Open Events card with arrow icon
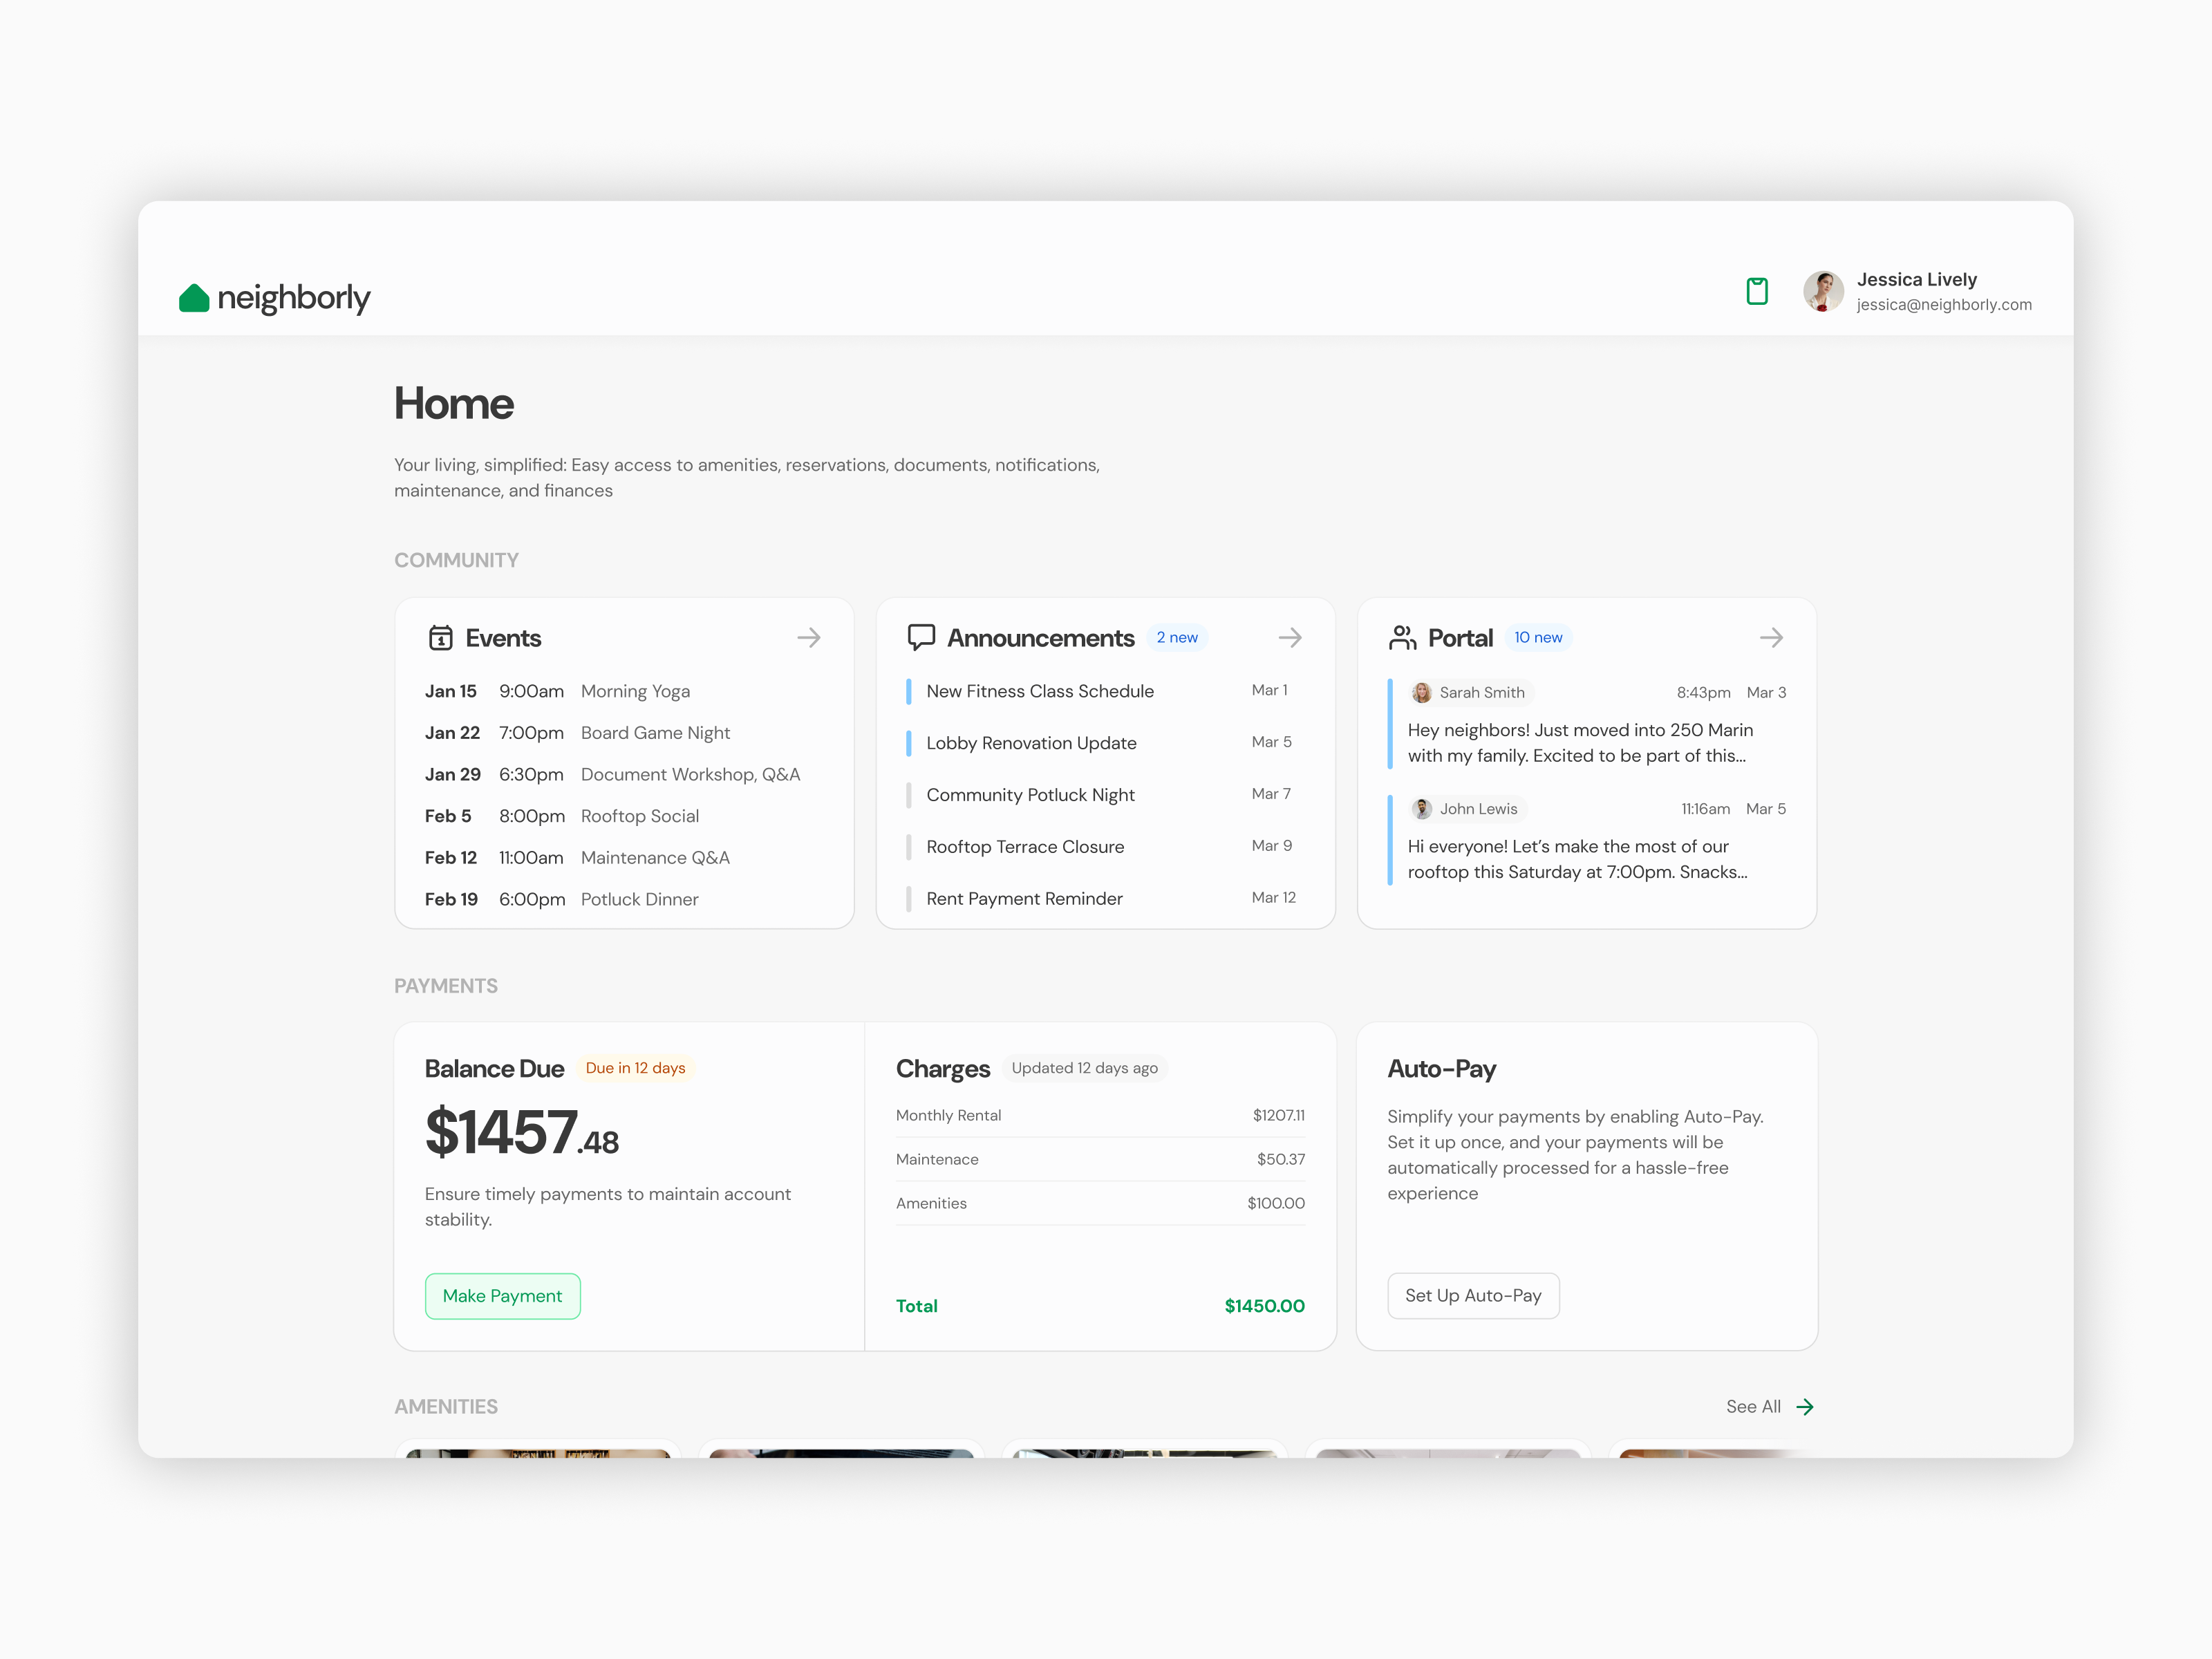Screen dimensions: 2212x1659 point(808,638)
